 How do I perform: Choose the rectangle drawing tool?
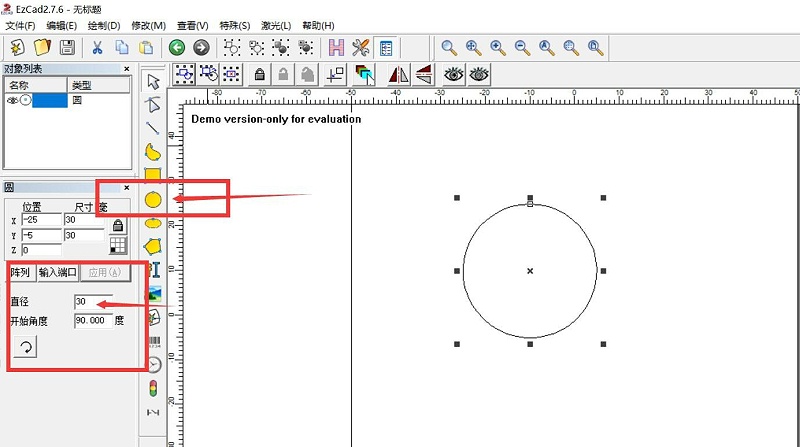click(153, 176)
